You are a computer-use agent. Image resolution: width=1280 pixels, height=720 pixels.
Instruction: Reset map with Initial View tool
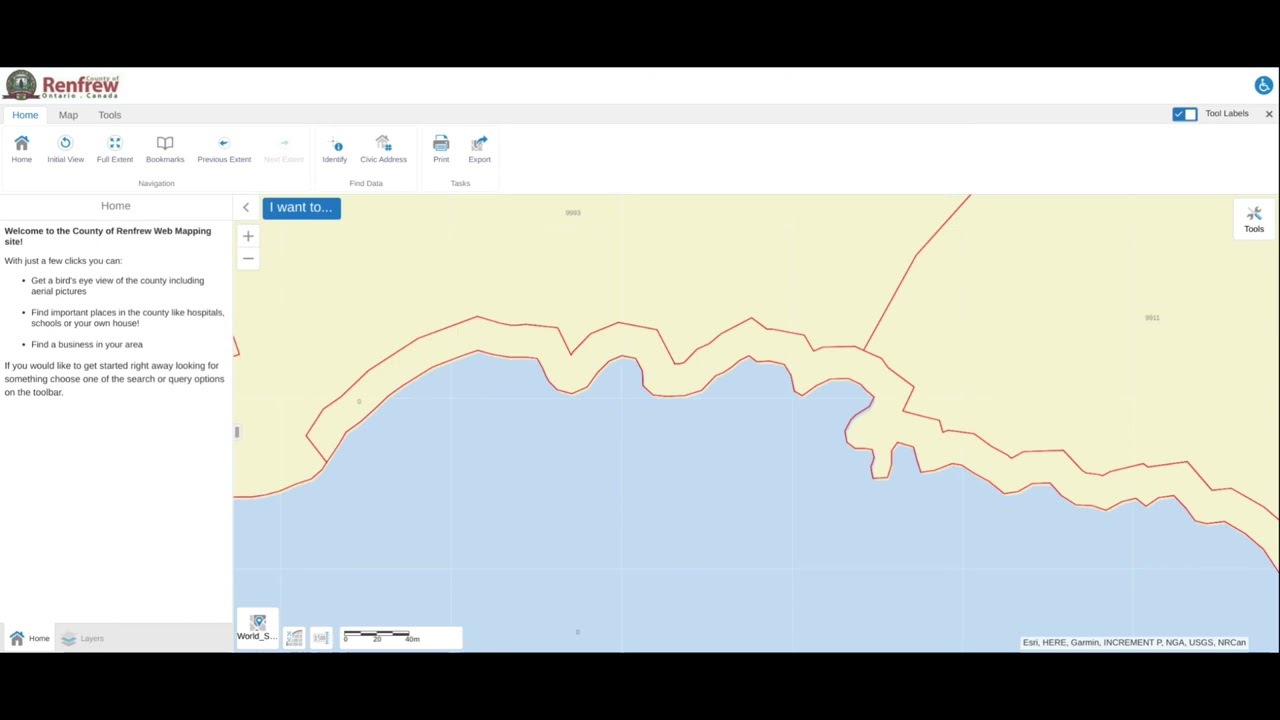[x=65, y=149]
